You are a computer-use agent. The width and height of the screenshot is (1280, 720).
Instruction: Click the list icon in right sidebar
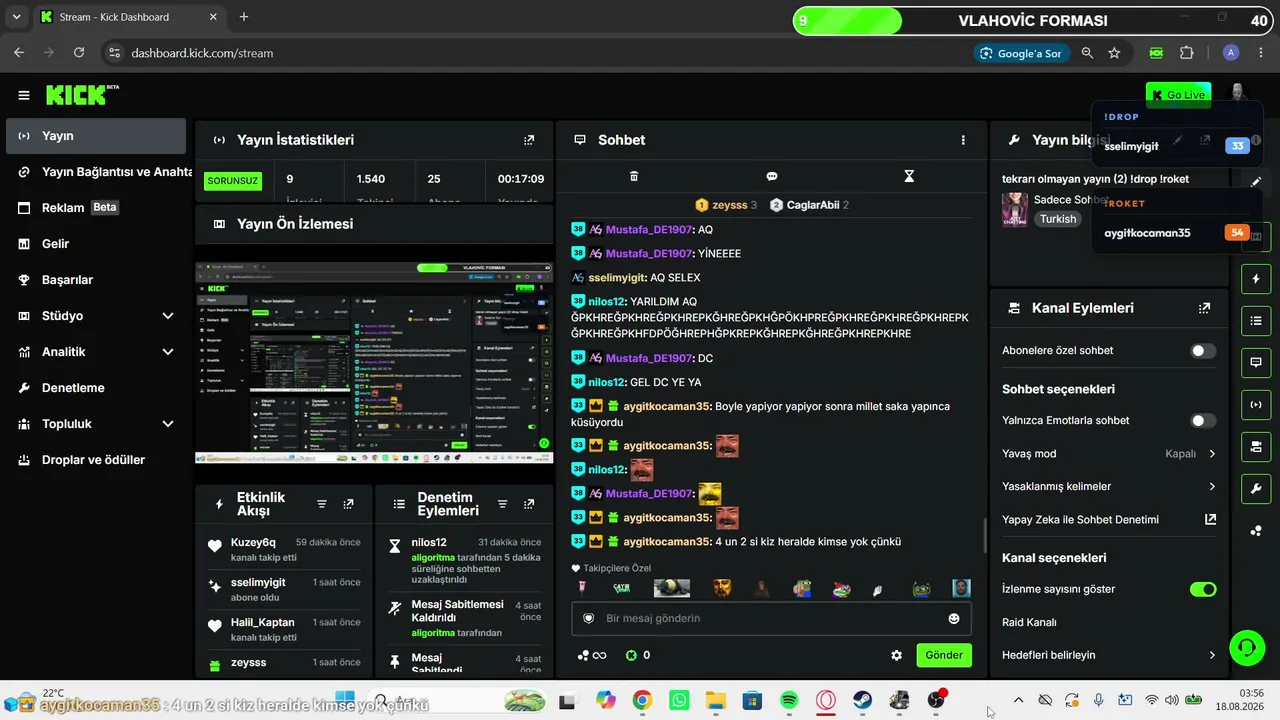[1256, 320]
